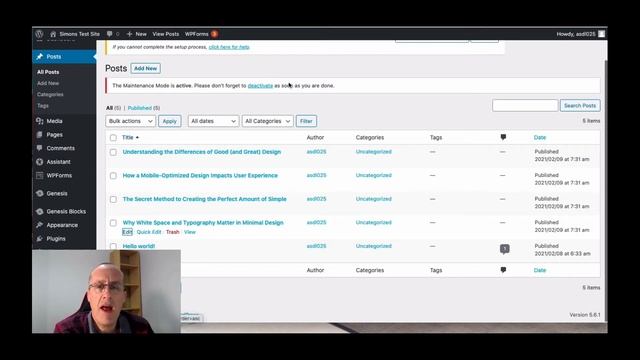Click the deactivate maintenance mode link
Viewport: 640px width, 360px height.
tap(260, 86)
